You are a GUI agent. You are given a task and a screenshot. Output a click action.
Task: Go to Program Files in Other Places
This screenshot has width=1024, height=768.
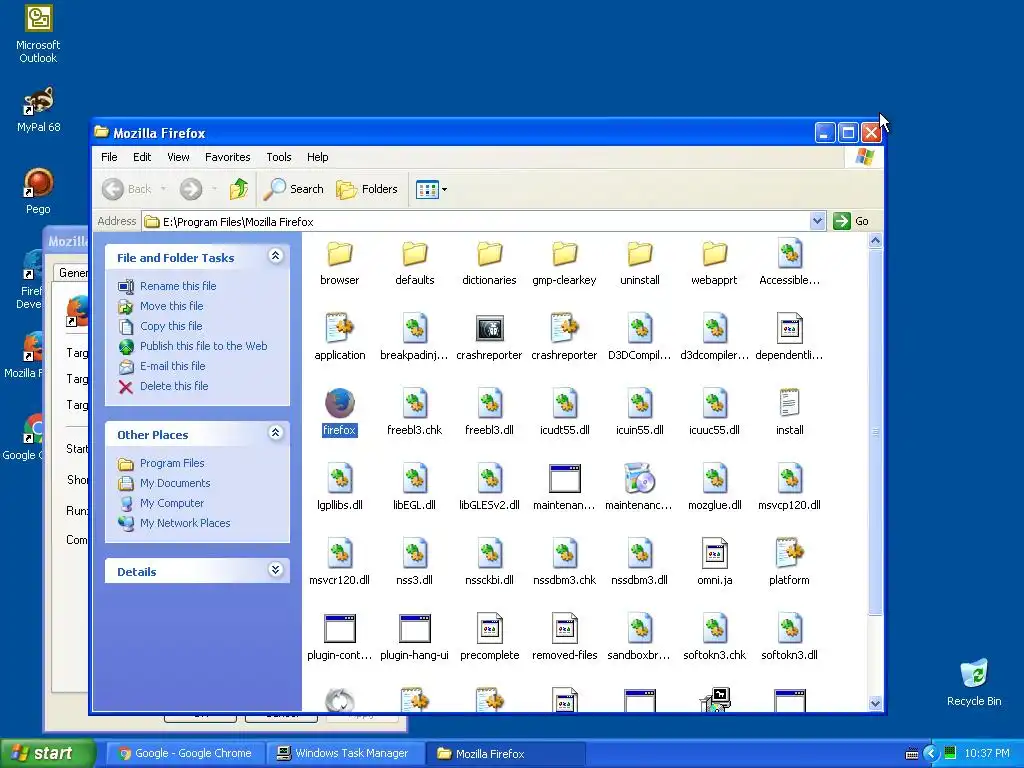click(172, 463)
